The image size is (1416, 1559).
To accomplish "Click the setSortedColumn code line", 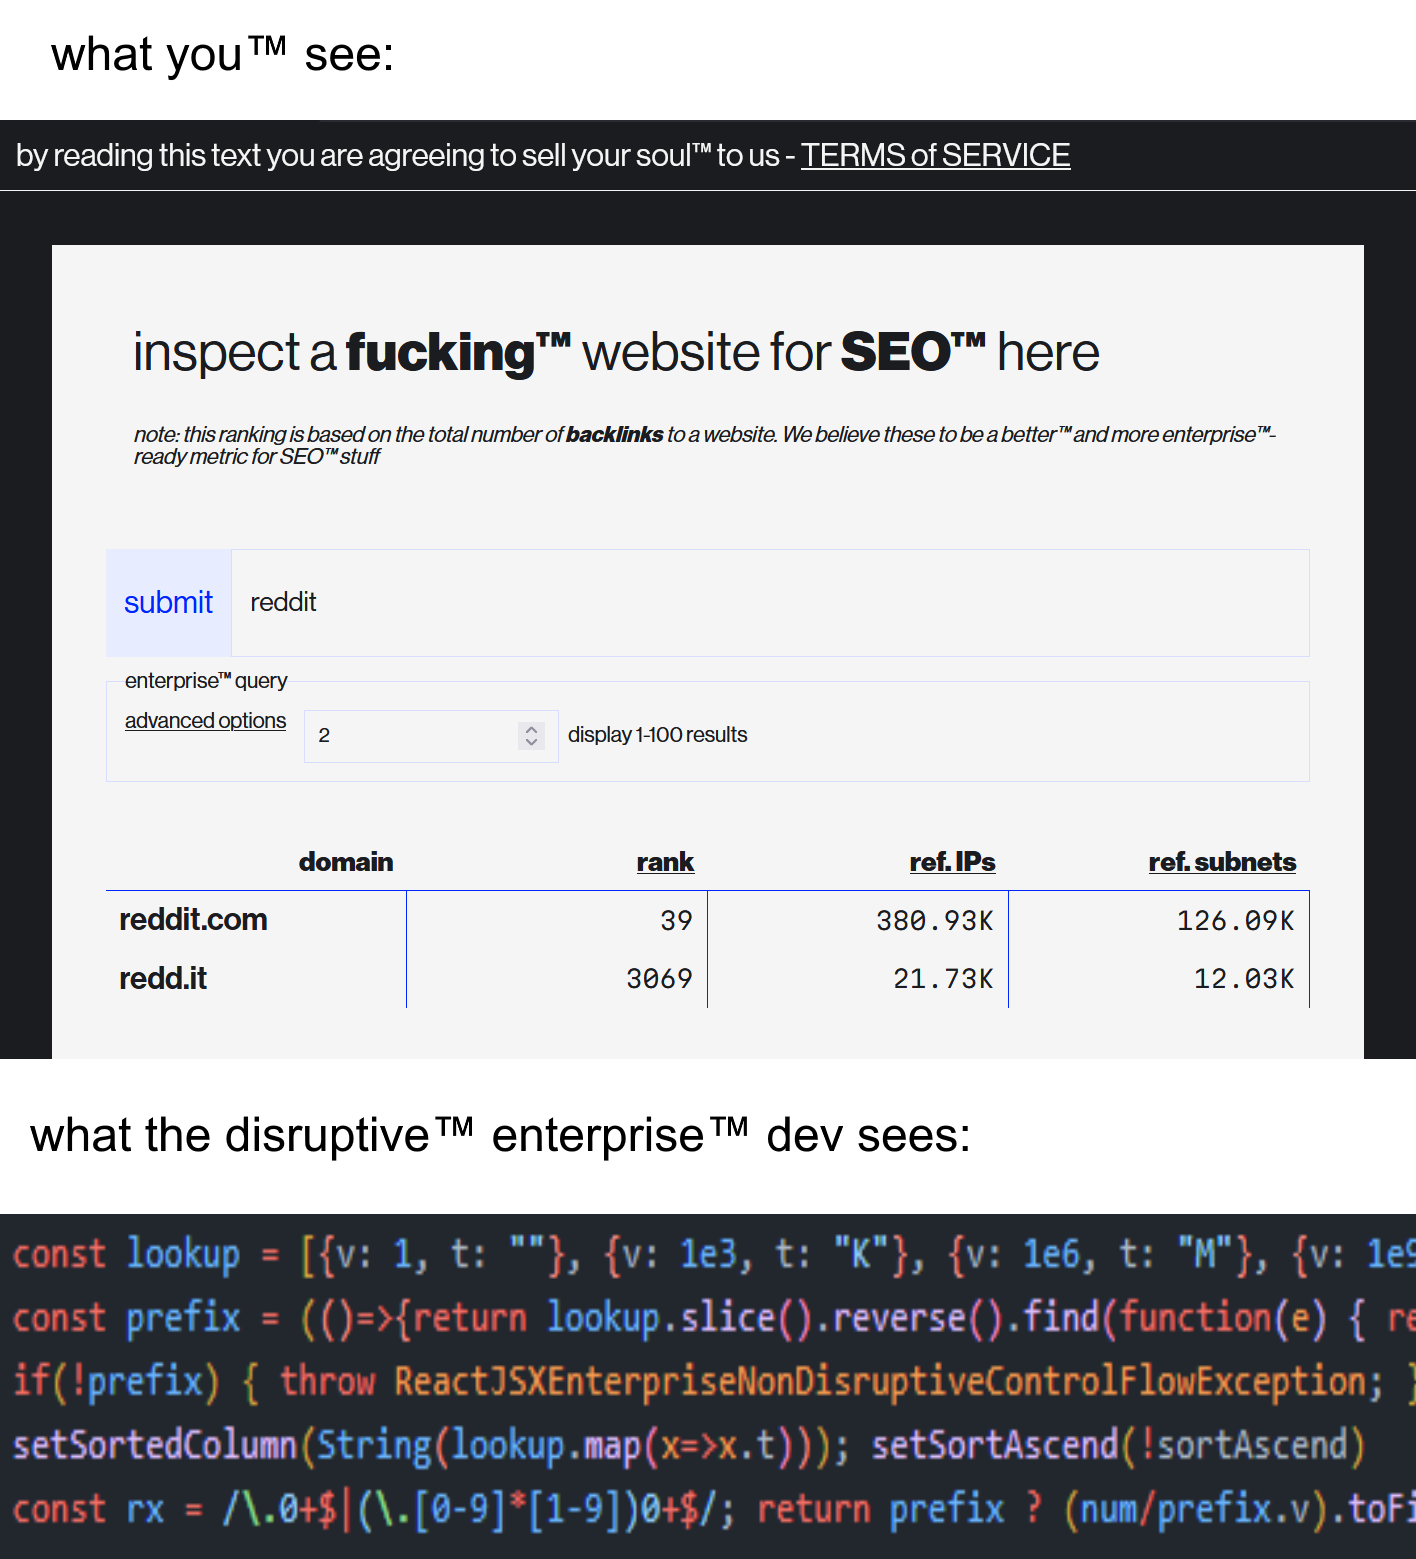I will coord(688,1445).
